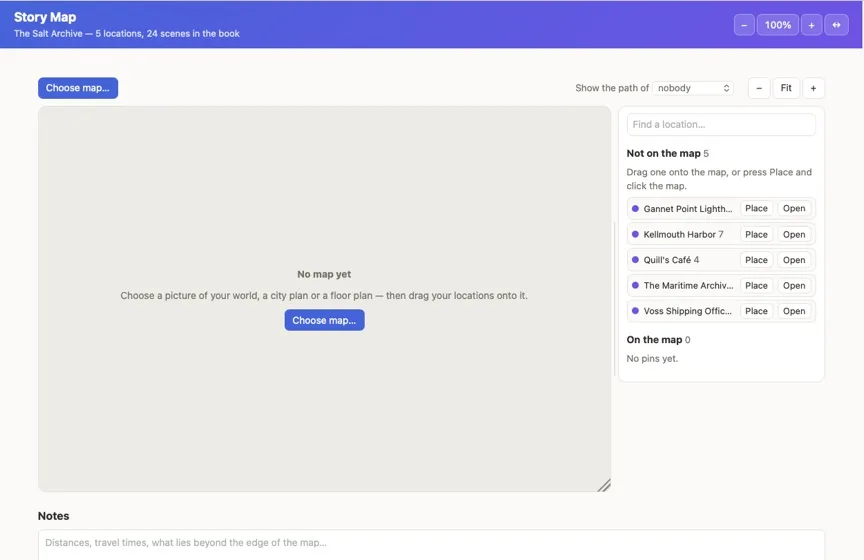Click the Story Map title
Viewport: 864px width, 560px height.
click(x=45, y=17)
